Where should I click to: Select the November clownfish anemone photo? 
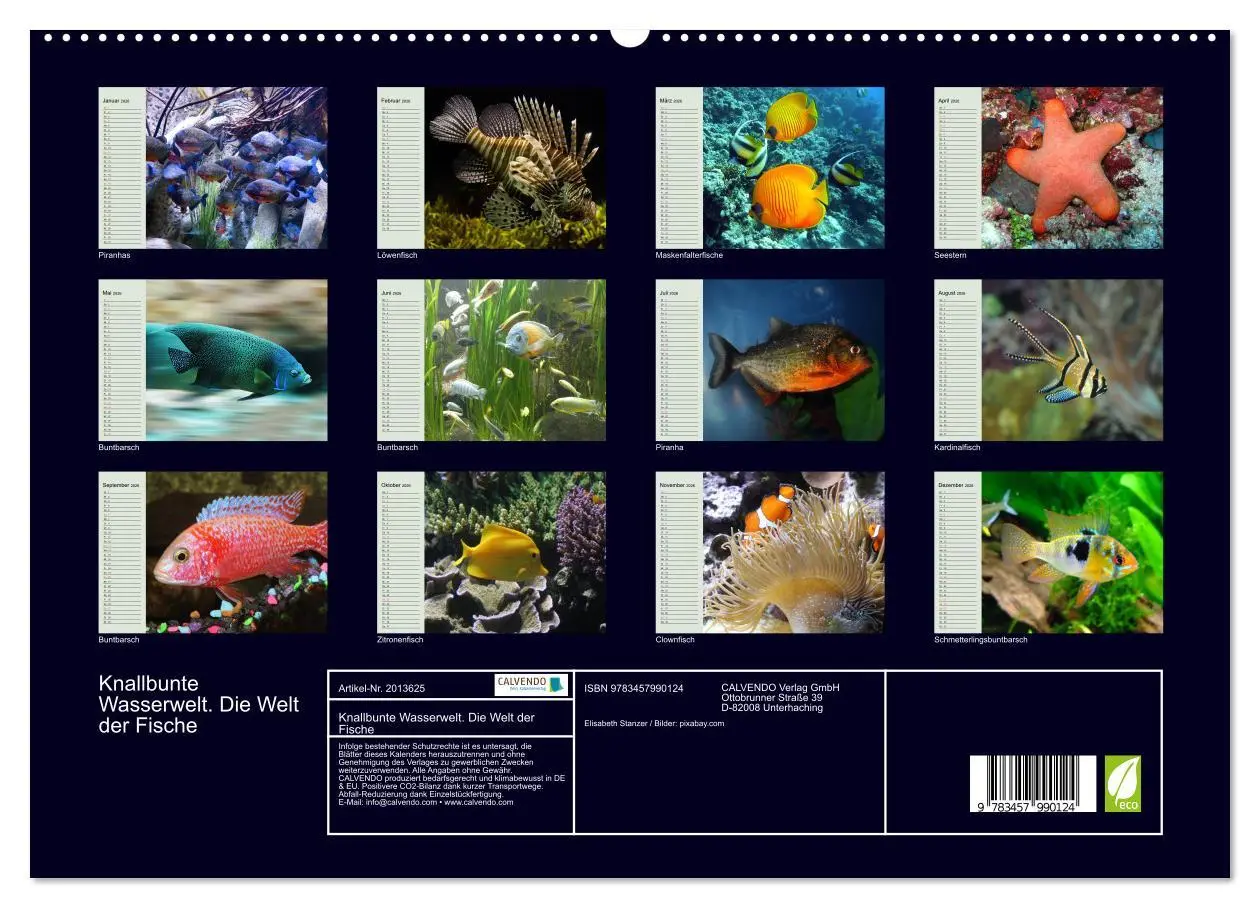pos(794,552)
